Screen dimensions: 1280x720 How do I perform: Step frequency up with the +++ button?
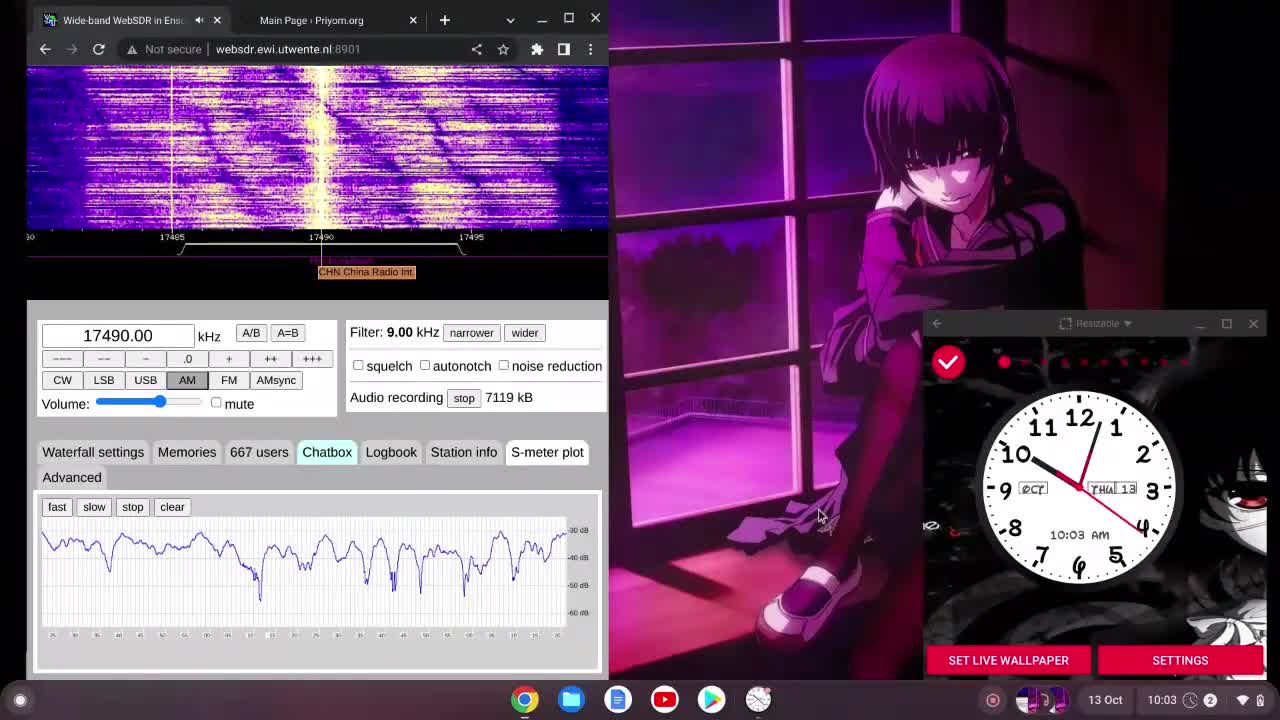[312, 359]
